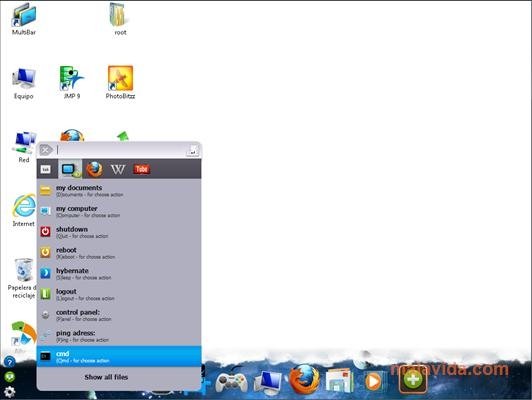Click the yellow my documents folder icon
This screenshot has height=400, width=532.
(45, 190)
